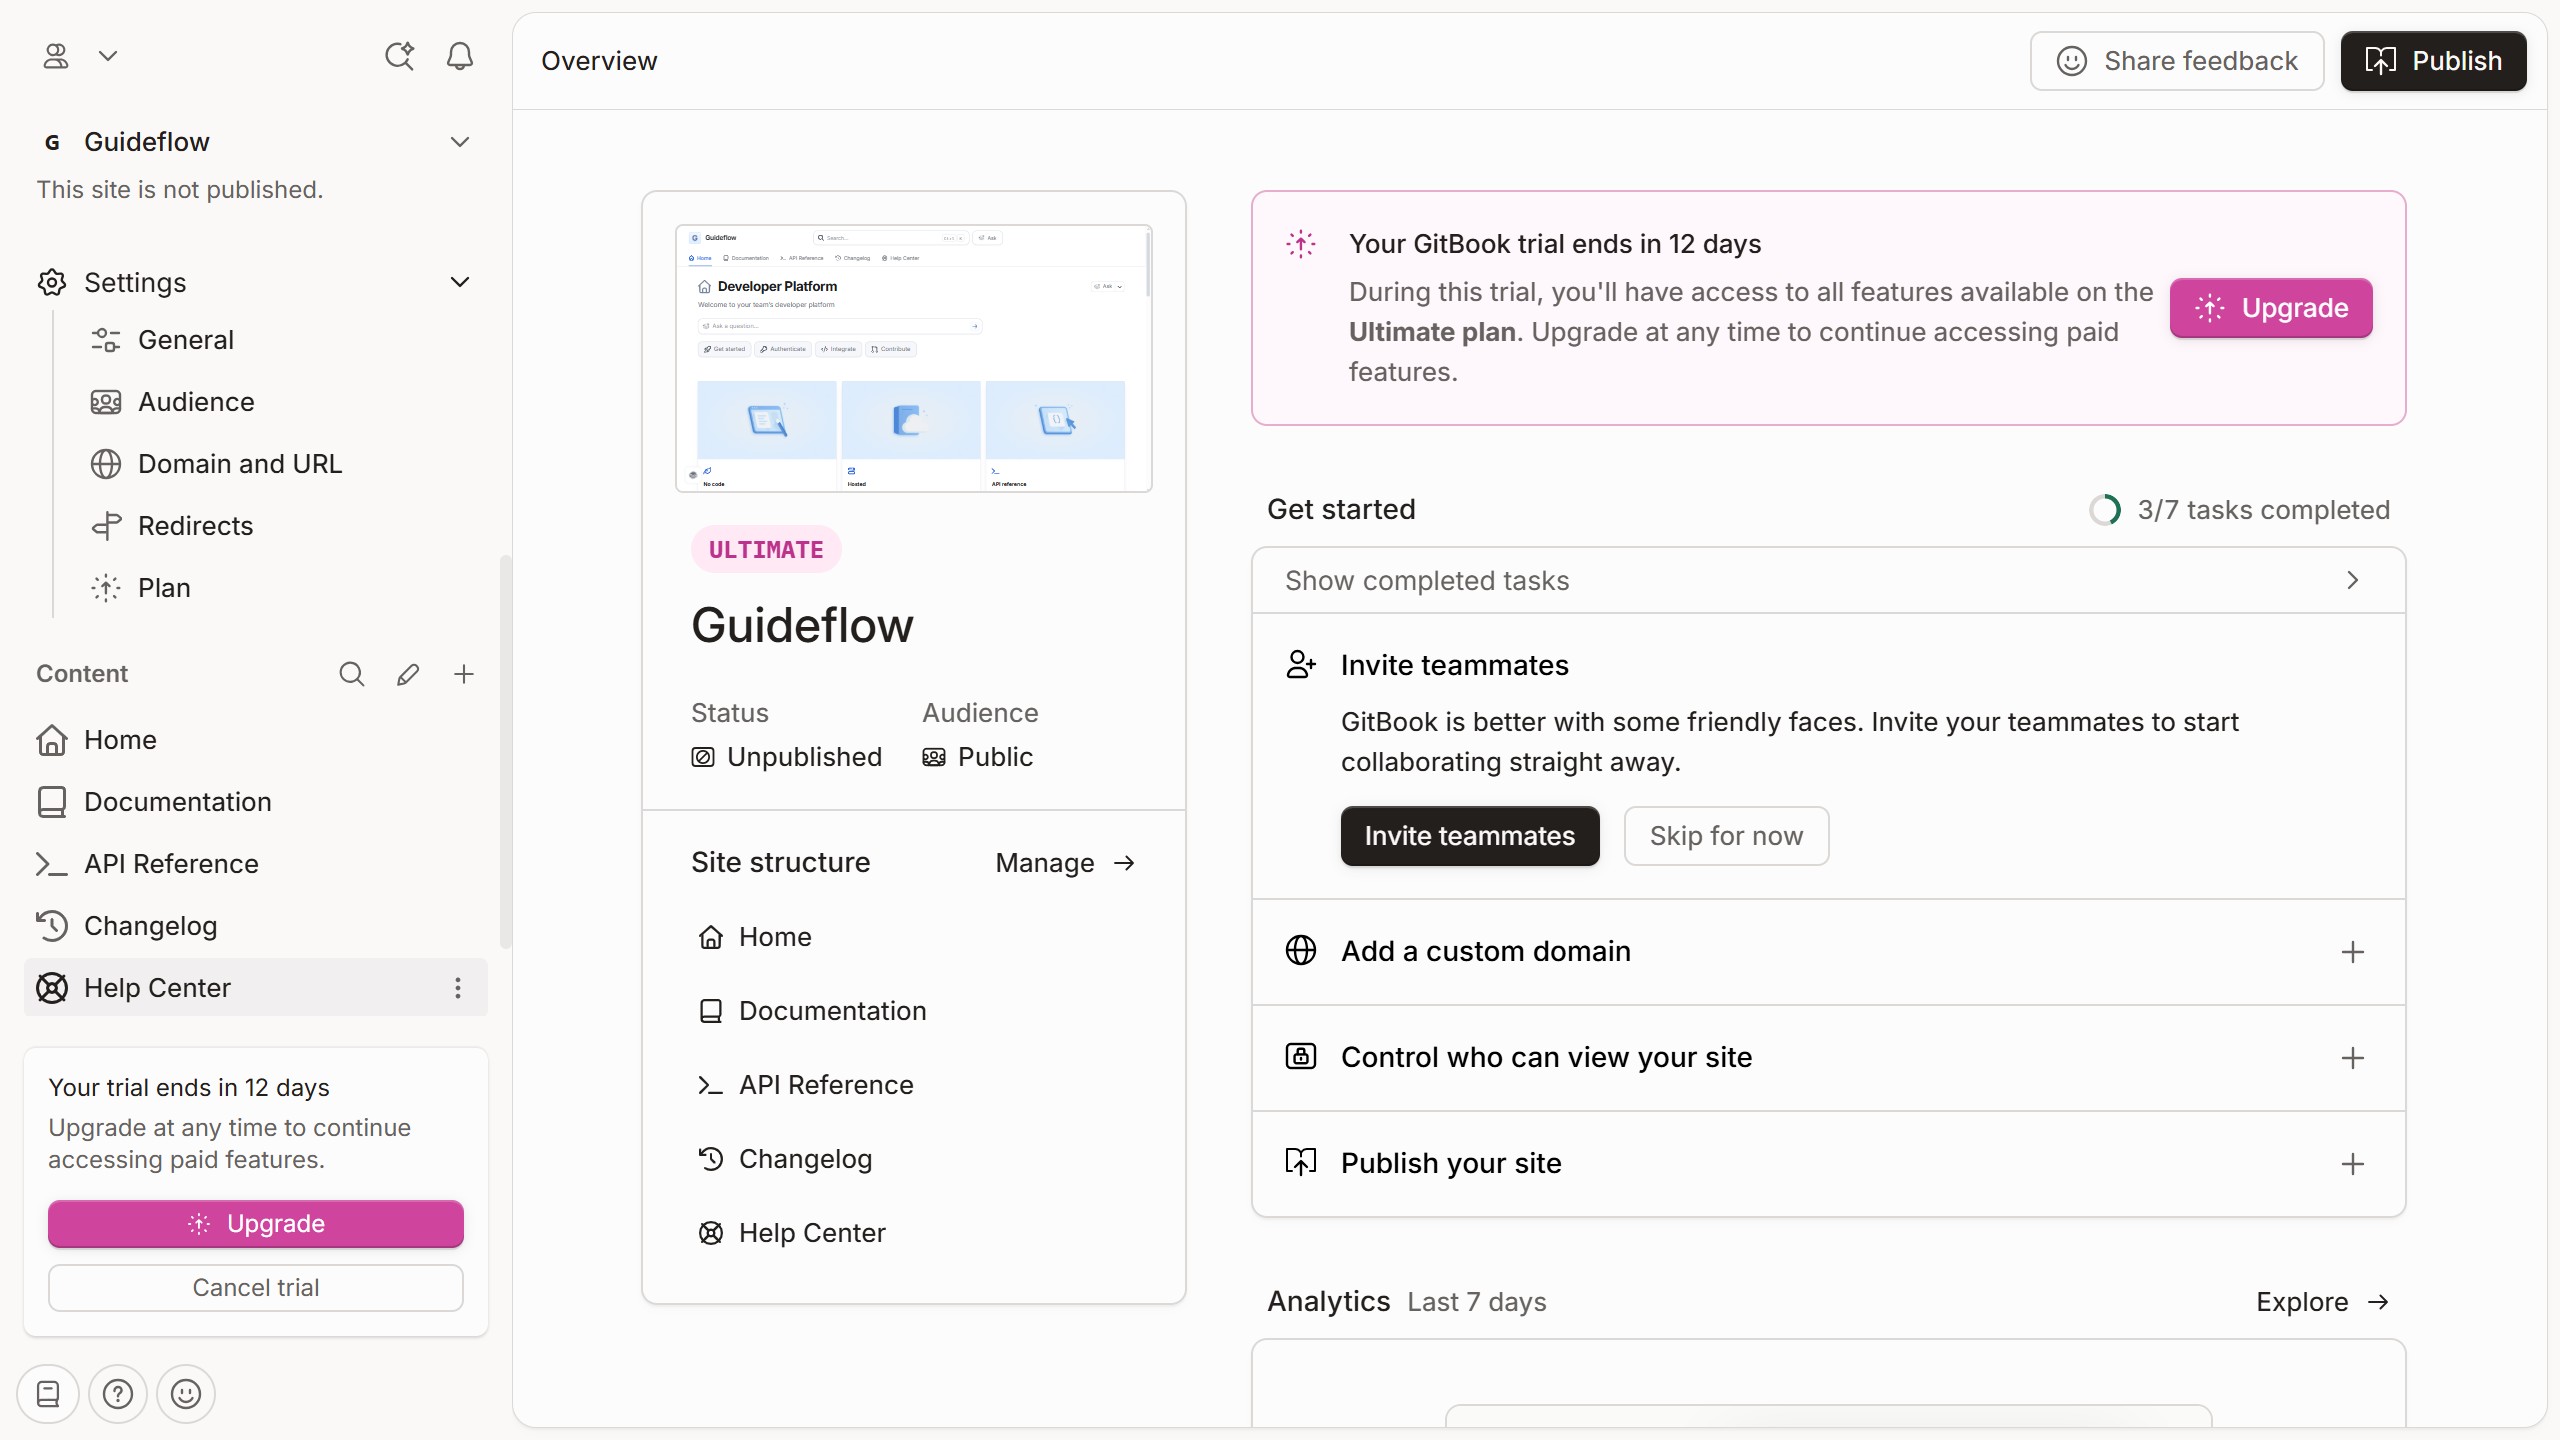
Task: Add new content with the plus icon
Action: pos(464,674)
